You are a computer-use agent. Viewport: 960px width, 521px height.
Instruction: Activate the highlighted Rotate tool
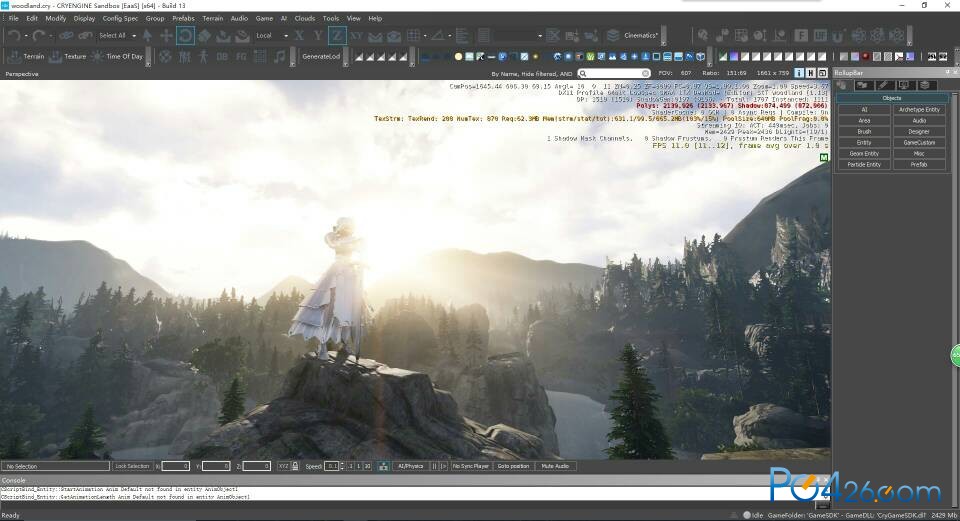tap(185, 36)
